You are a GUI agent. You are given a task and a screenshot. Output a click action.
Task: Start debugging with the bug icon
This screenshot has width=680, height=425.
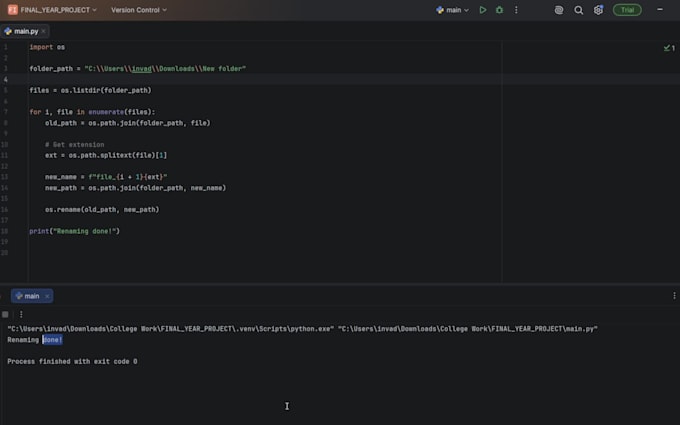click(499, 10)
